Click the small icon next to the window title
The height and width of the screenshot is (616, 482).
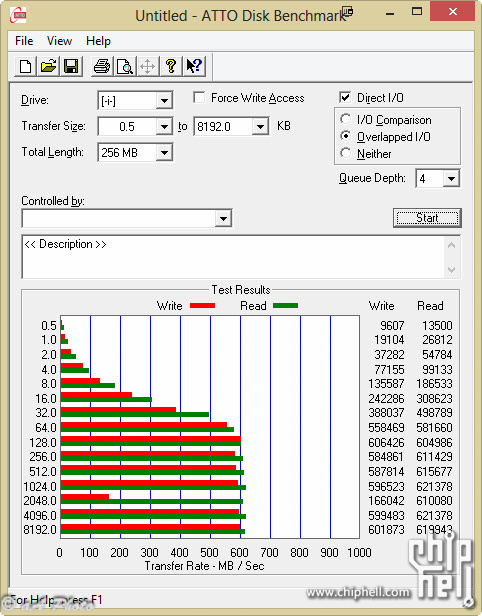pyautogui.click(x=347, y=11)
